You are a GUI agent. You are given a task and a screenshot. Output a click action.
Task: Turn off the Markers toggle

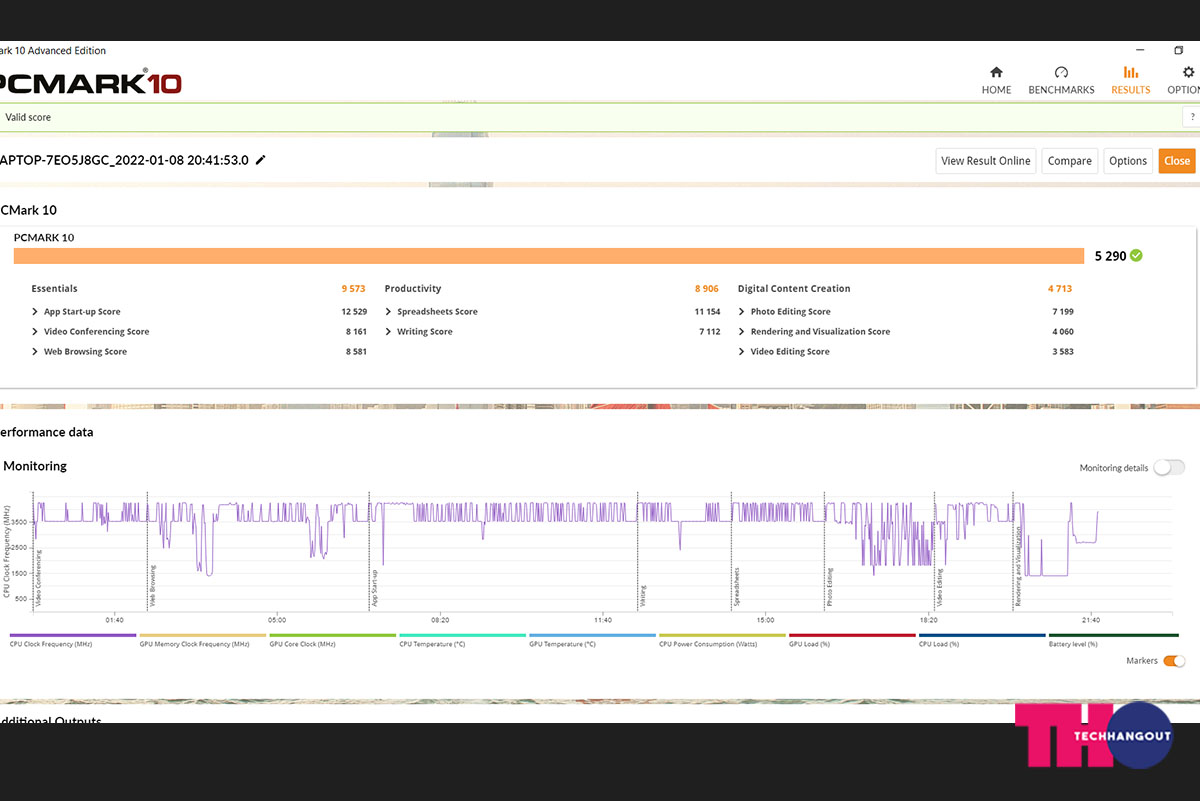click(x=1175, y=661)
